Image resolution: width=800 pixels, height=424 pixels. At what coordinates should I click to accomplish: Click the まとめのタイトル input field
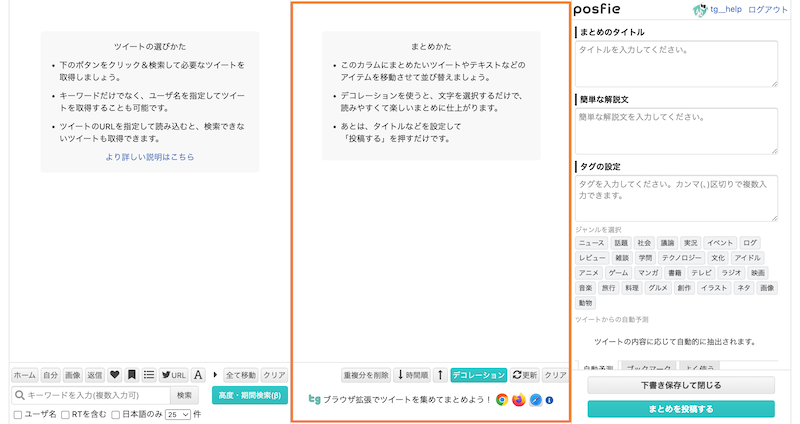(678, 55)
